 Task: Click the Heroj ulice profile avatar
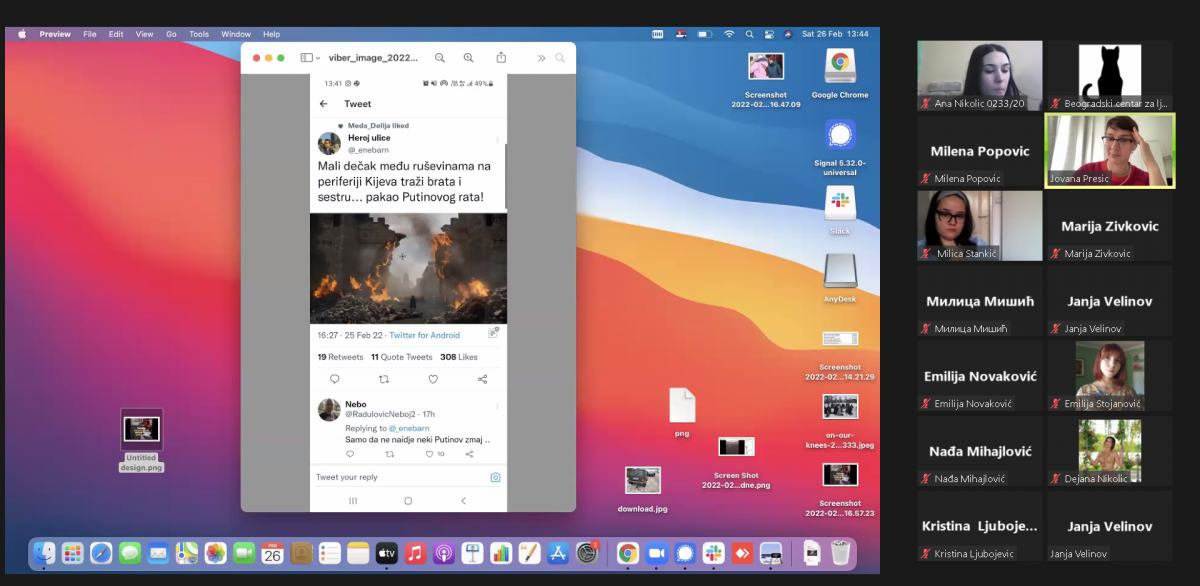pos(329,143)
